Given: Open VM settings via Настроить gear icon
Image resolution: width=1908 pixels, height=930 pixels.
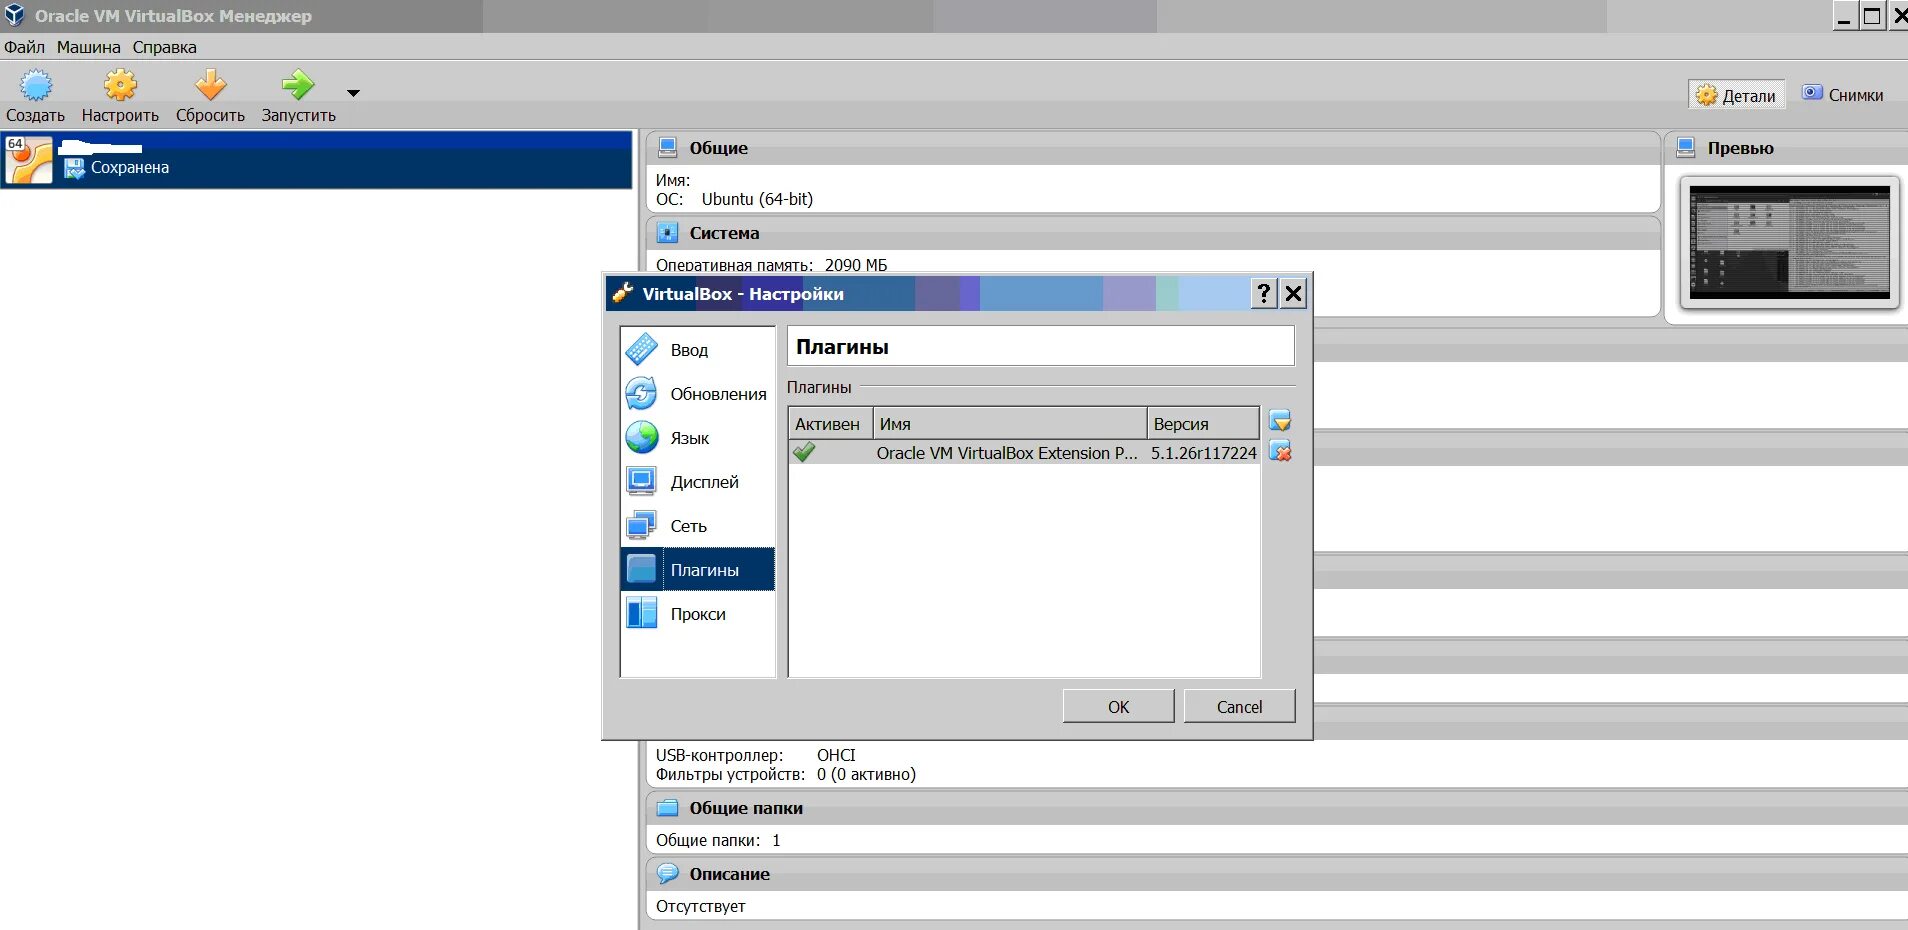Looking at the screenshot, I should click(x=120, y=86).
